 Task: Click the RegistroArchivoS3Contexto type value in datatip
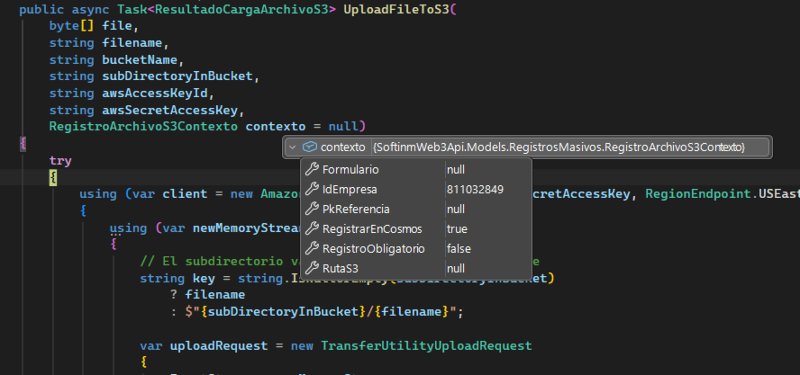pyautogui.click(x=559, y=147)
